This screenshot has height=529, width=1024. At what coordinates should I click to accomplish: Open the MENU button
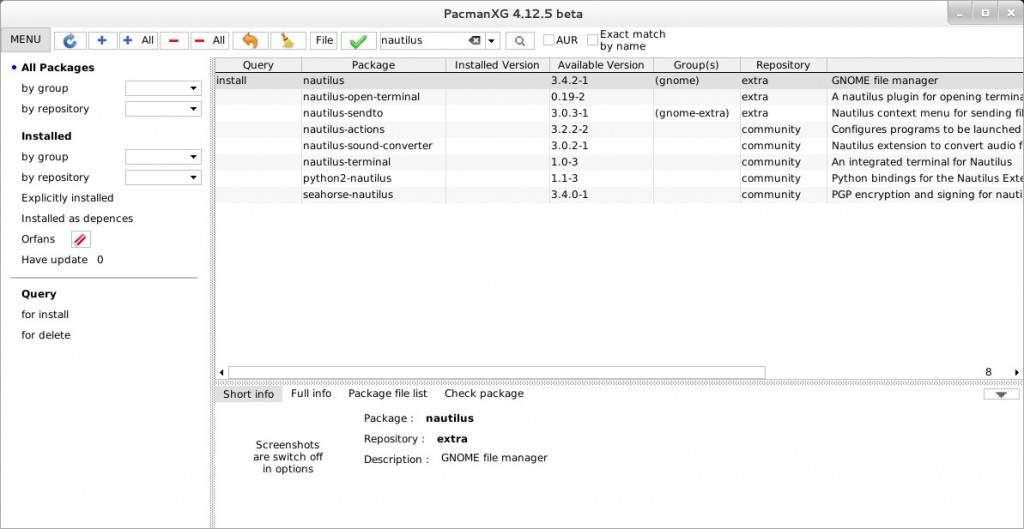tap(25, 40)
